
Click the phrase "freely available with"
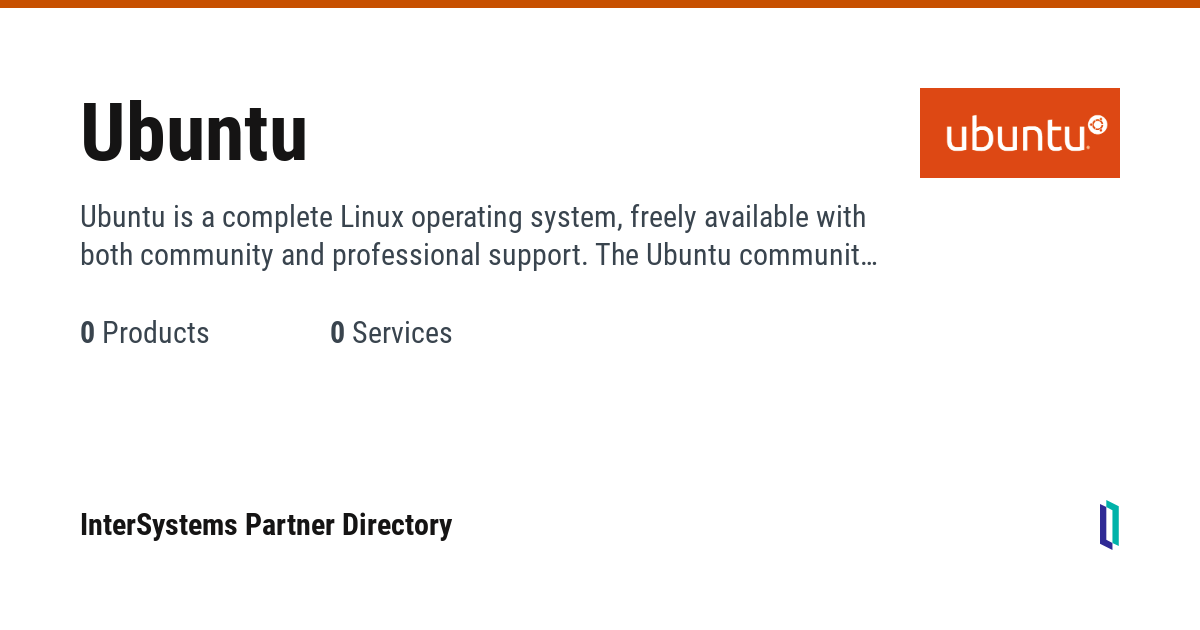748,217
